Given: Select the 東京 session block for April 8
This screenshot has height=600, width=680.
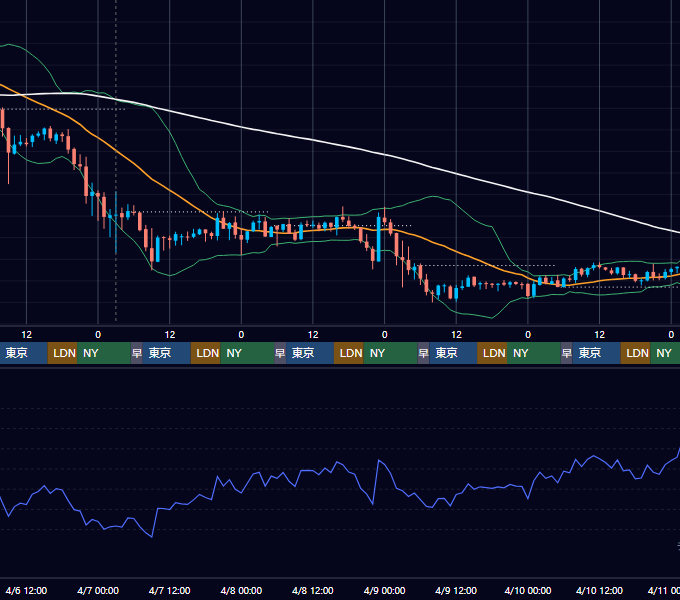Looking at the screenshot, I should coord(310,353).
